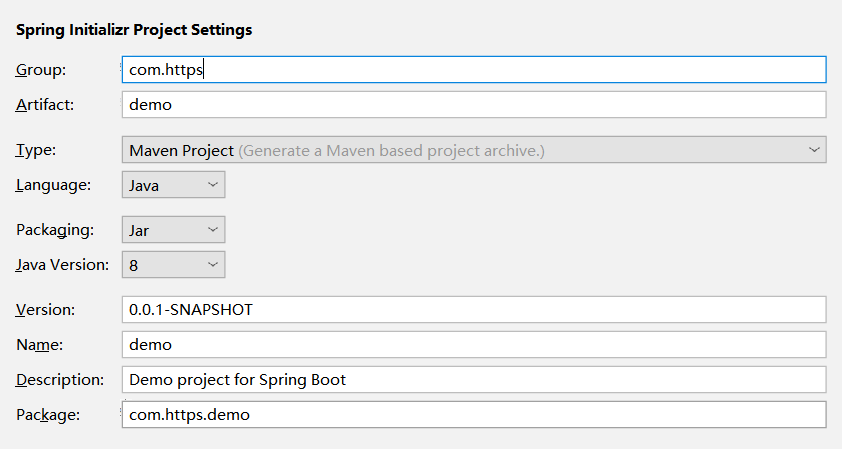
Task: Expand the Language dropdown showing Java
Action: pyautogui.click(x=173, y=185)
